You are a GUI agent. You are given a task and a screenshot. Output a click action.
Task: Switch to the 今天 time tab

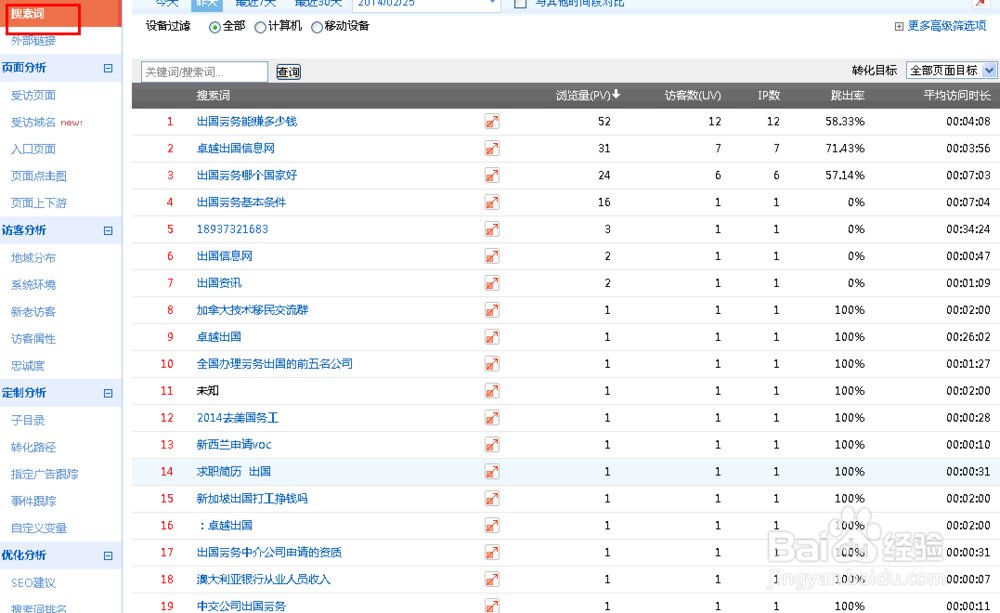tap(164, 3)
